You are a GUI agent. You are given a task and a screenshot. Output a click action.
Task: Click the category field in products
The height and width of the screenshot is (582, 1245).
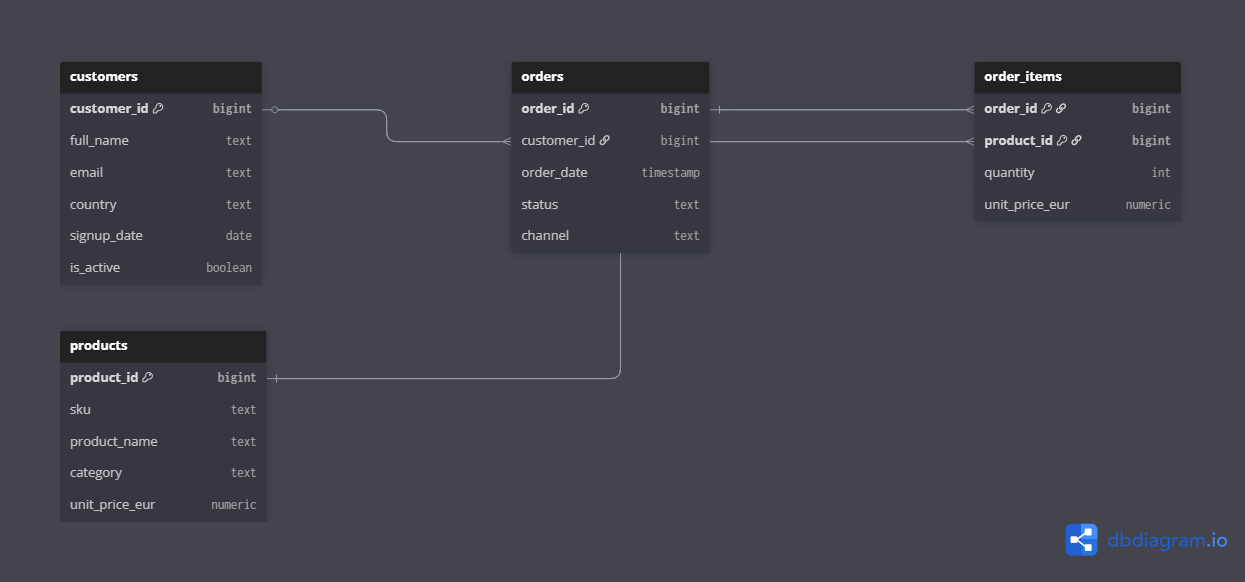point(163,473)
